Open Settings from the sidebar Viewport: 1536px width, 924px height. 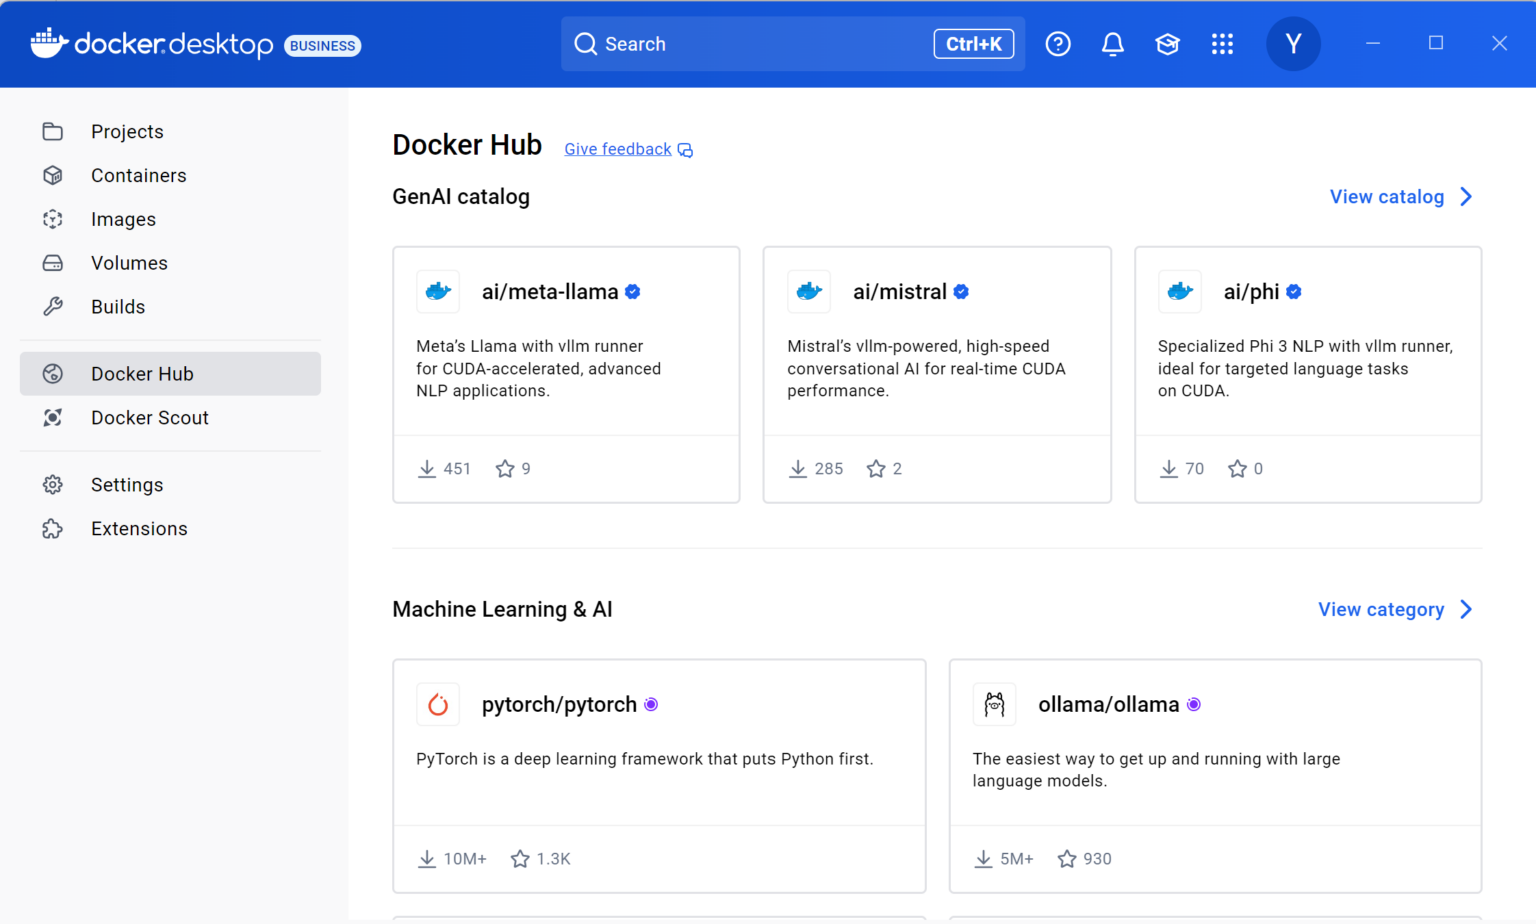pyautogui.click(x=127, y=485)
